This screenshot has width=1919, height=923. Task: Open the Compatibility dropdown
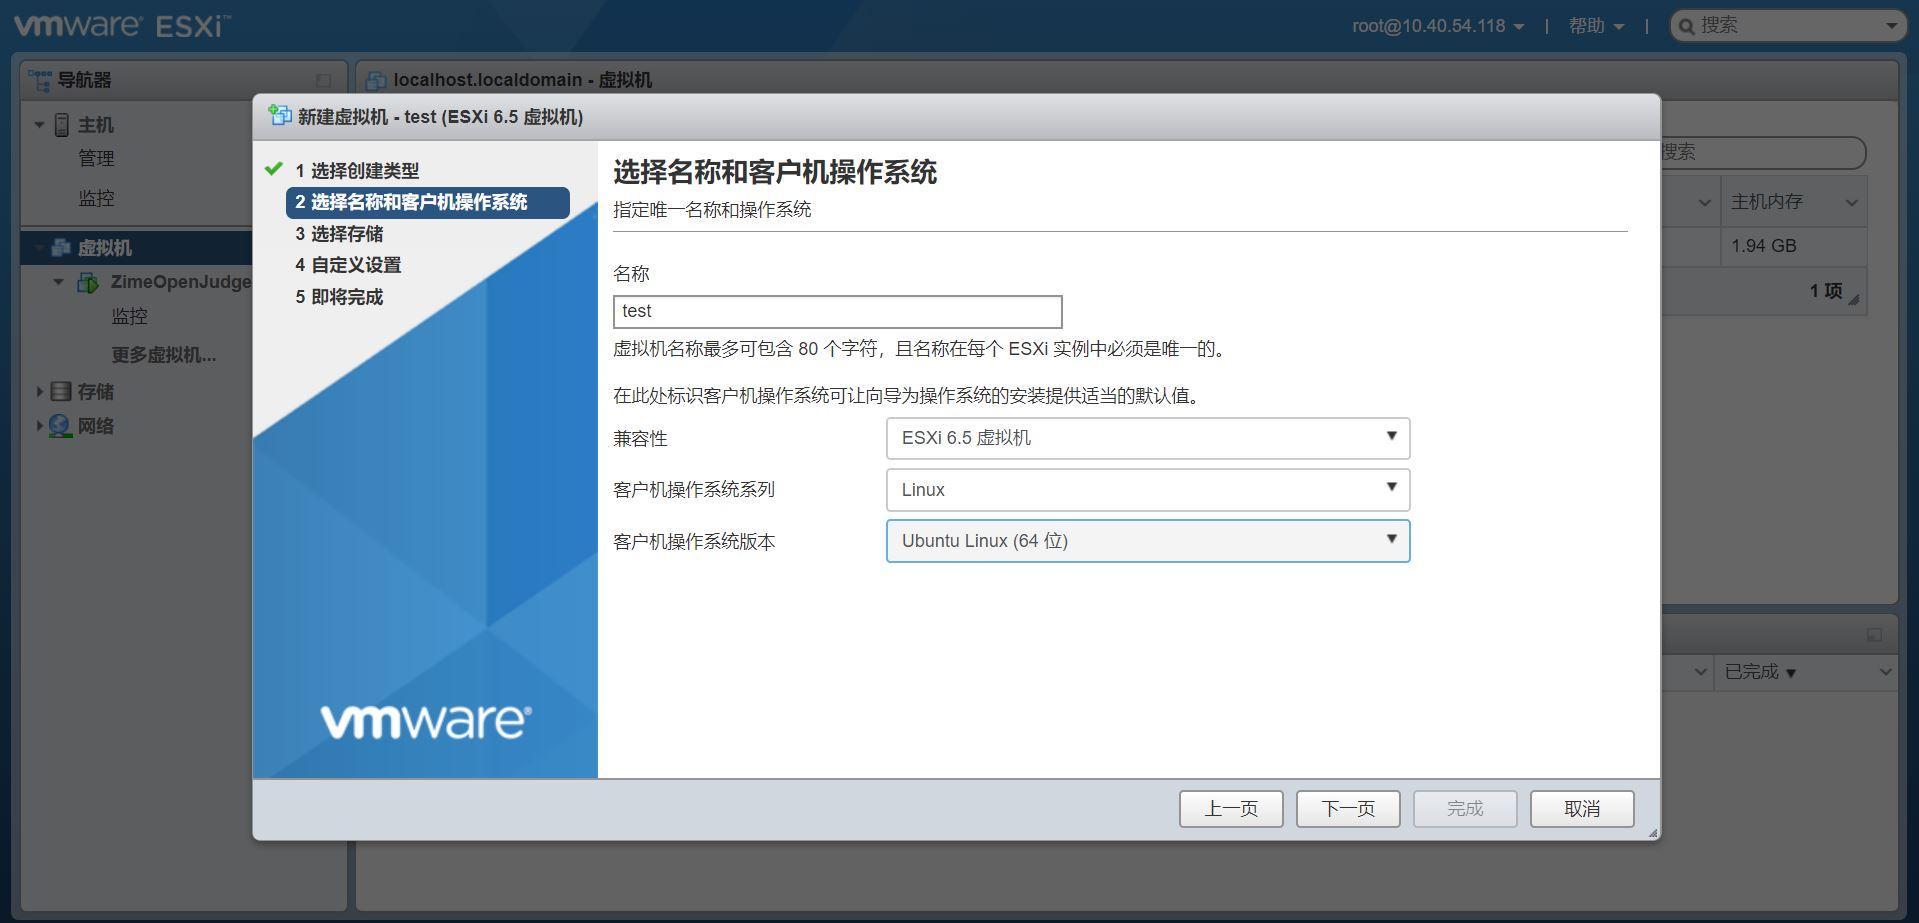1148,438
